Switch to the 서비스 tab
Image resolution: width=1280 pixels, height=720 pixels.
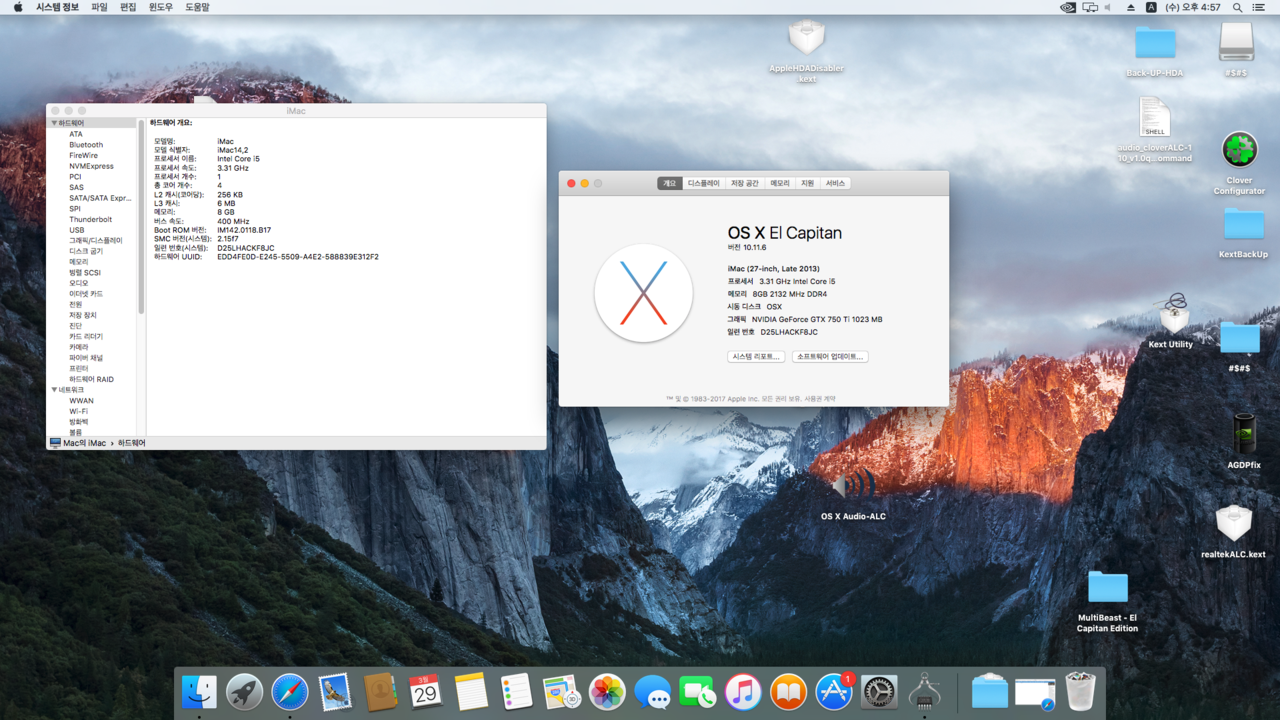click(x=835, y=183)
